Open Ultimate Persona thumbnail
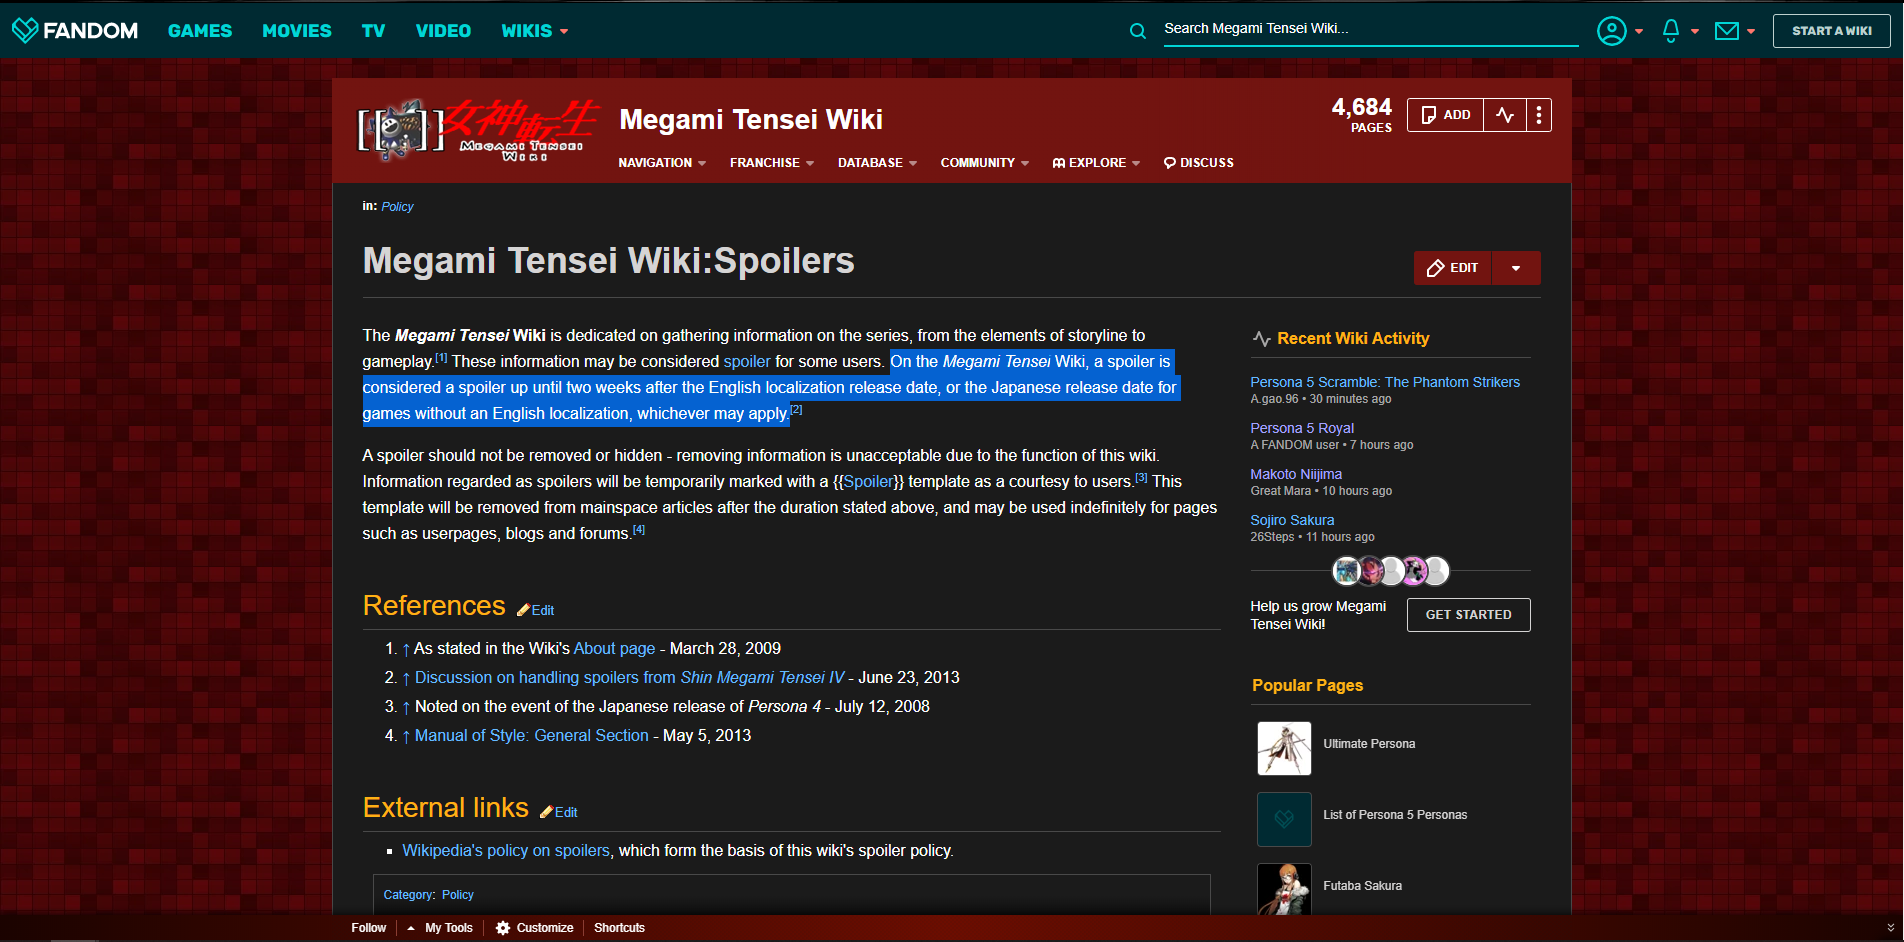 coord(1284,748)
